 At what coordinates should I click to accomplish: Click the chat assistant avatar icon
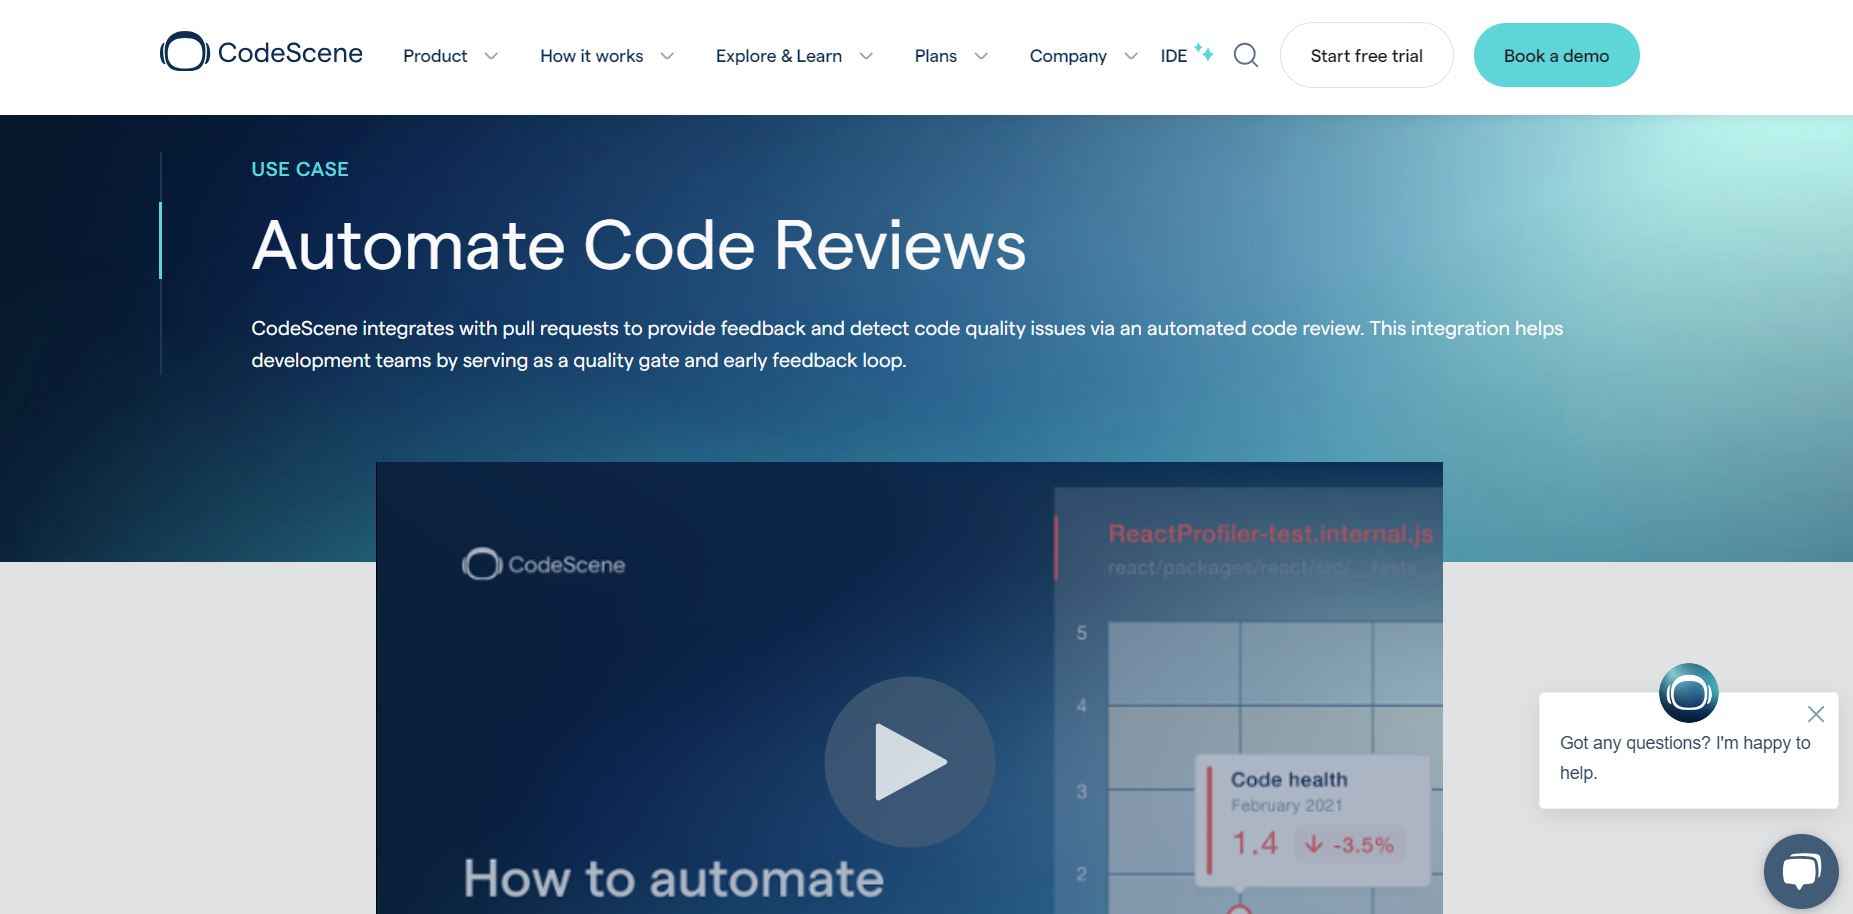1688,692
